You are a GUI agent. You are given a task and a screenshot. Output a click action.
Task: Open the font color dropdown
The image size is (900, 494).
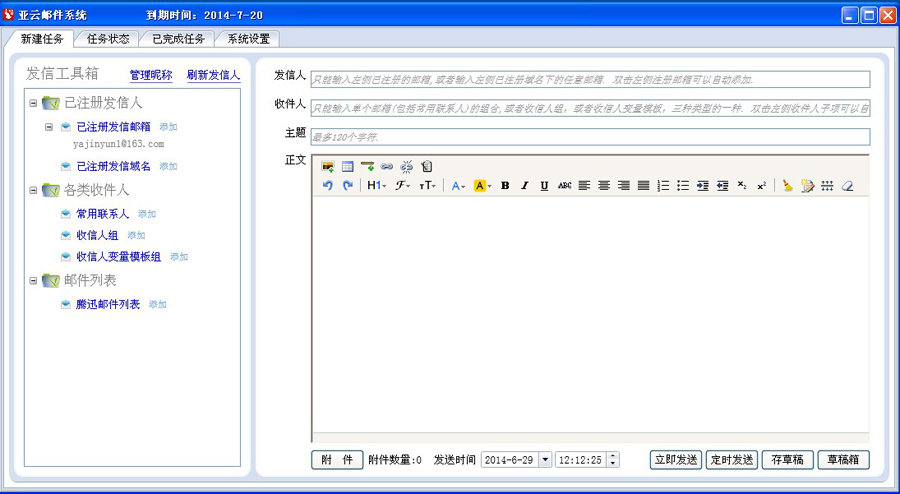[x=458, y=186]
